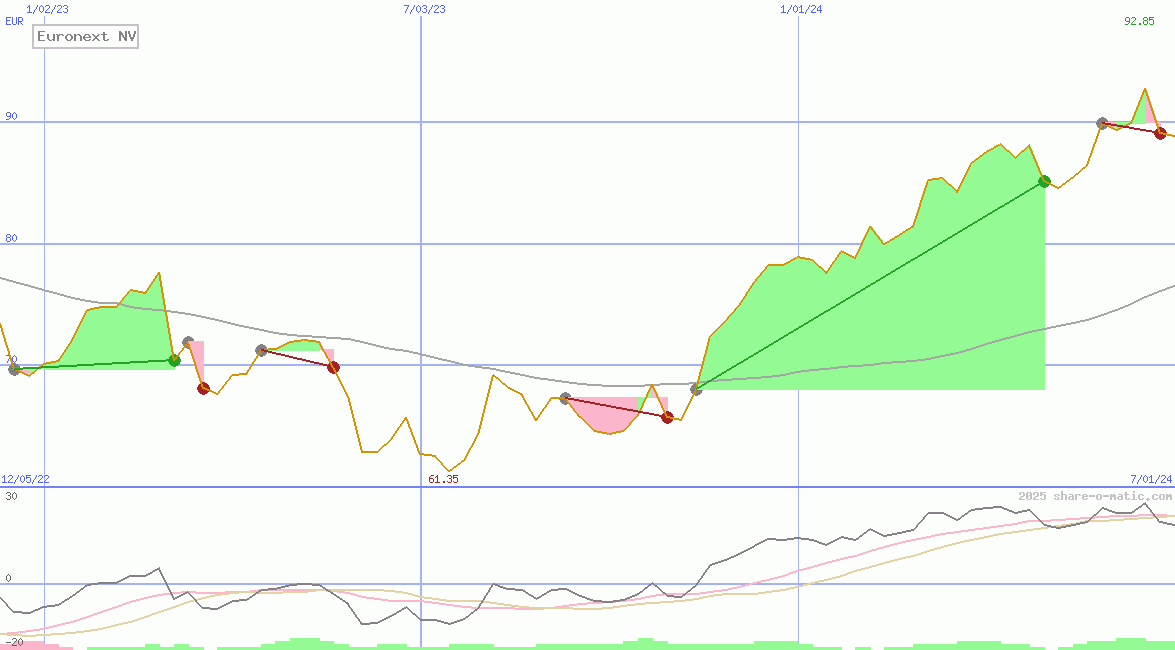Click the 61.35 low price annotation
Viewport: 1175px width, 650px height.
(x=443, y=479)
